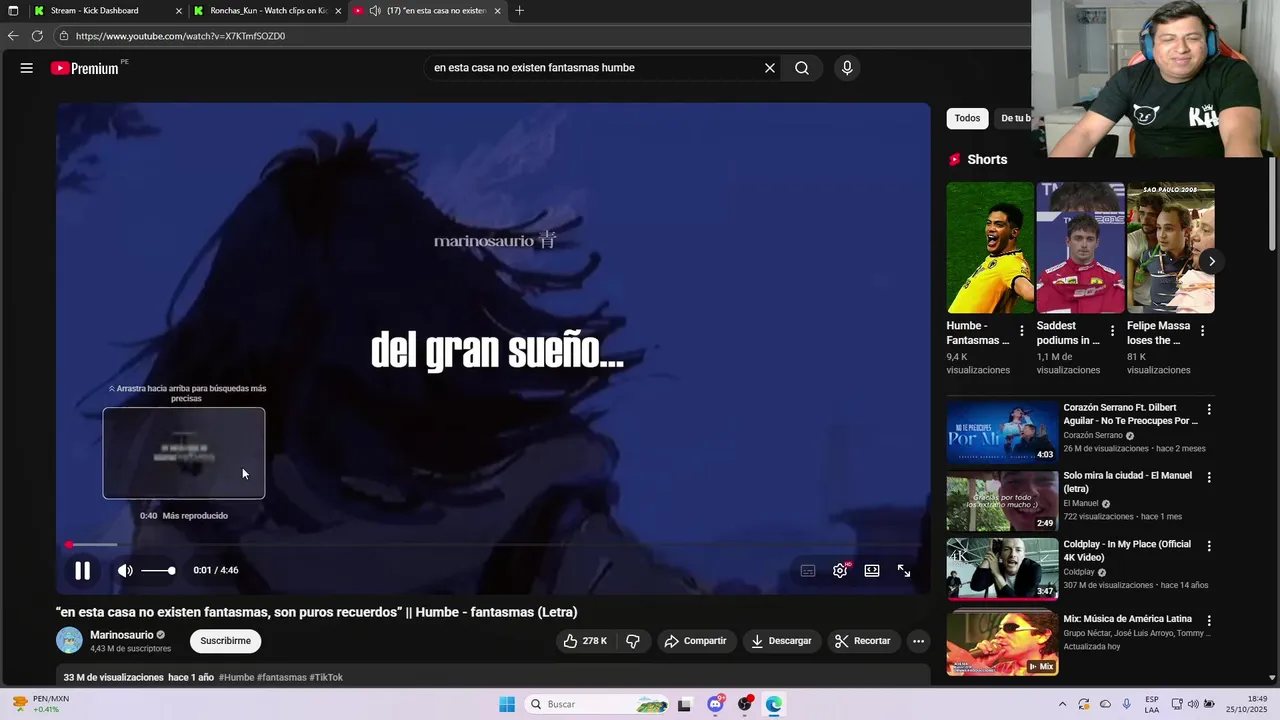Open Humbe - Fantasmas short thumbnail
This screenshot has width=1280, height=720.
pos(990,247)
